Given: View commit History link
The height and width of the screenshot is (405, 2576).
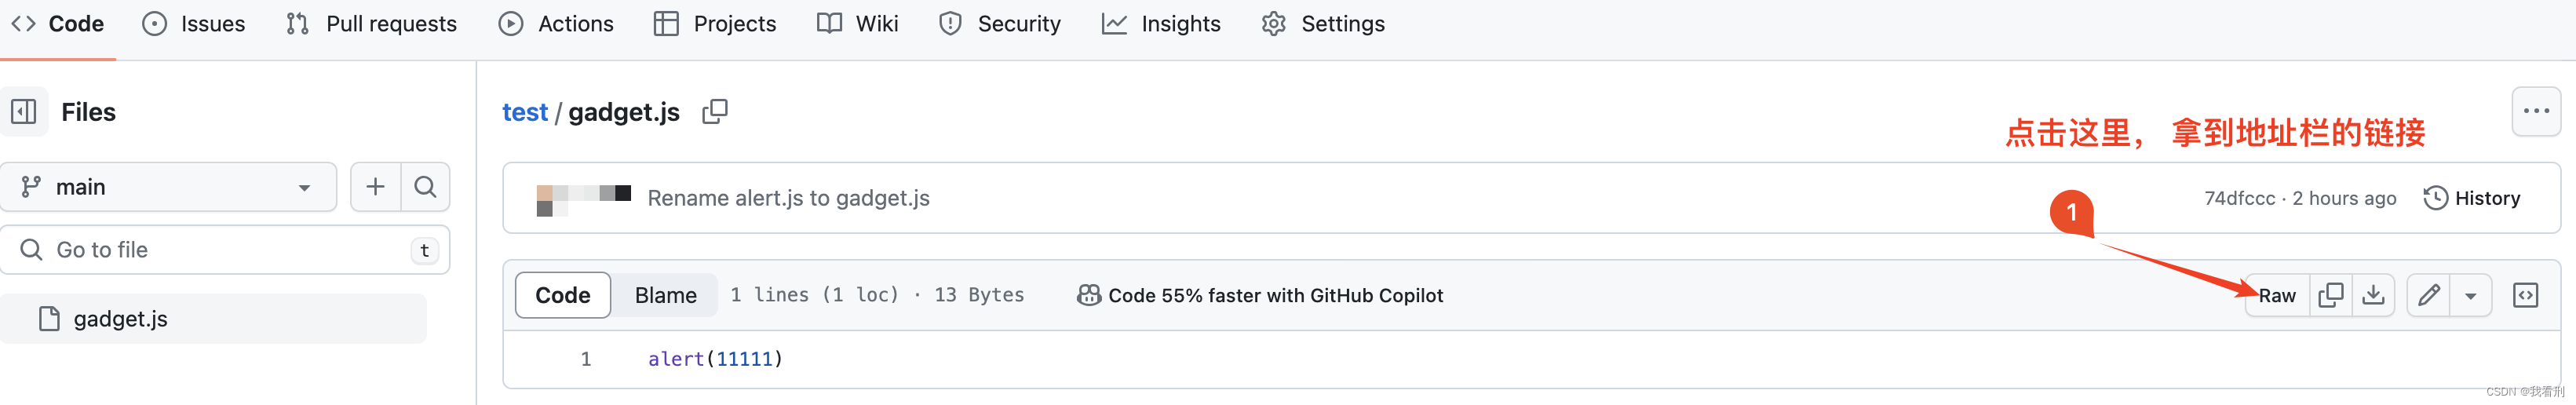Looking at the screenshot, I should [2472, 198].
